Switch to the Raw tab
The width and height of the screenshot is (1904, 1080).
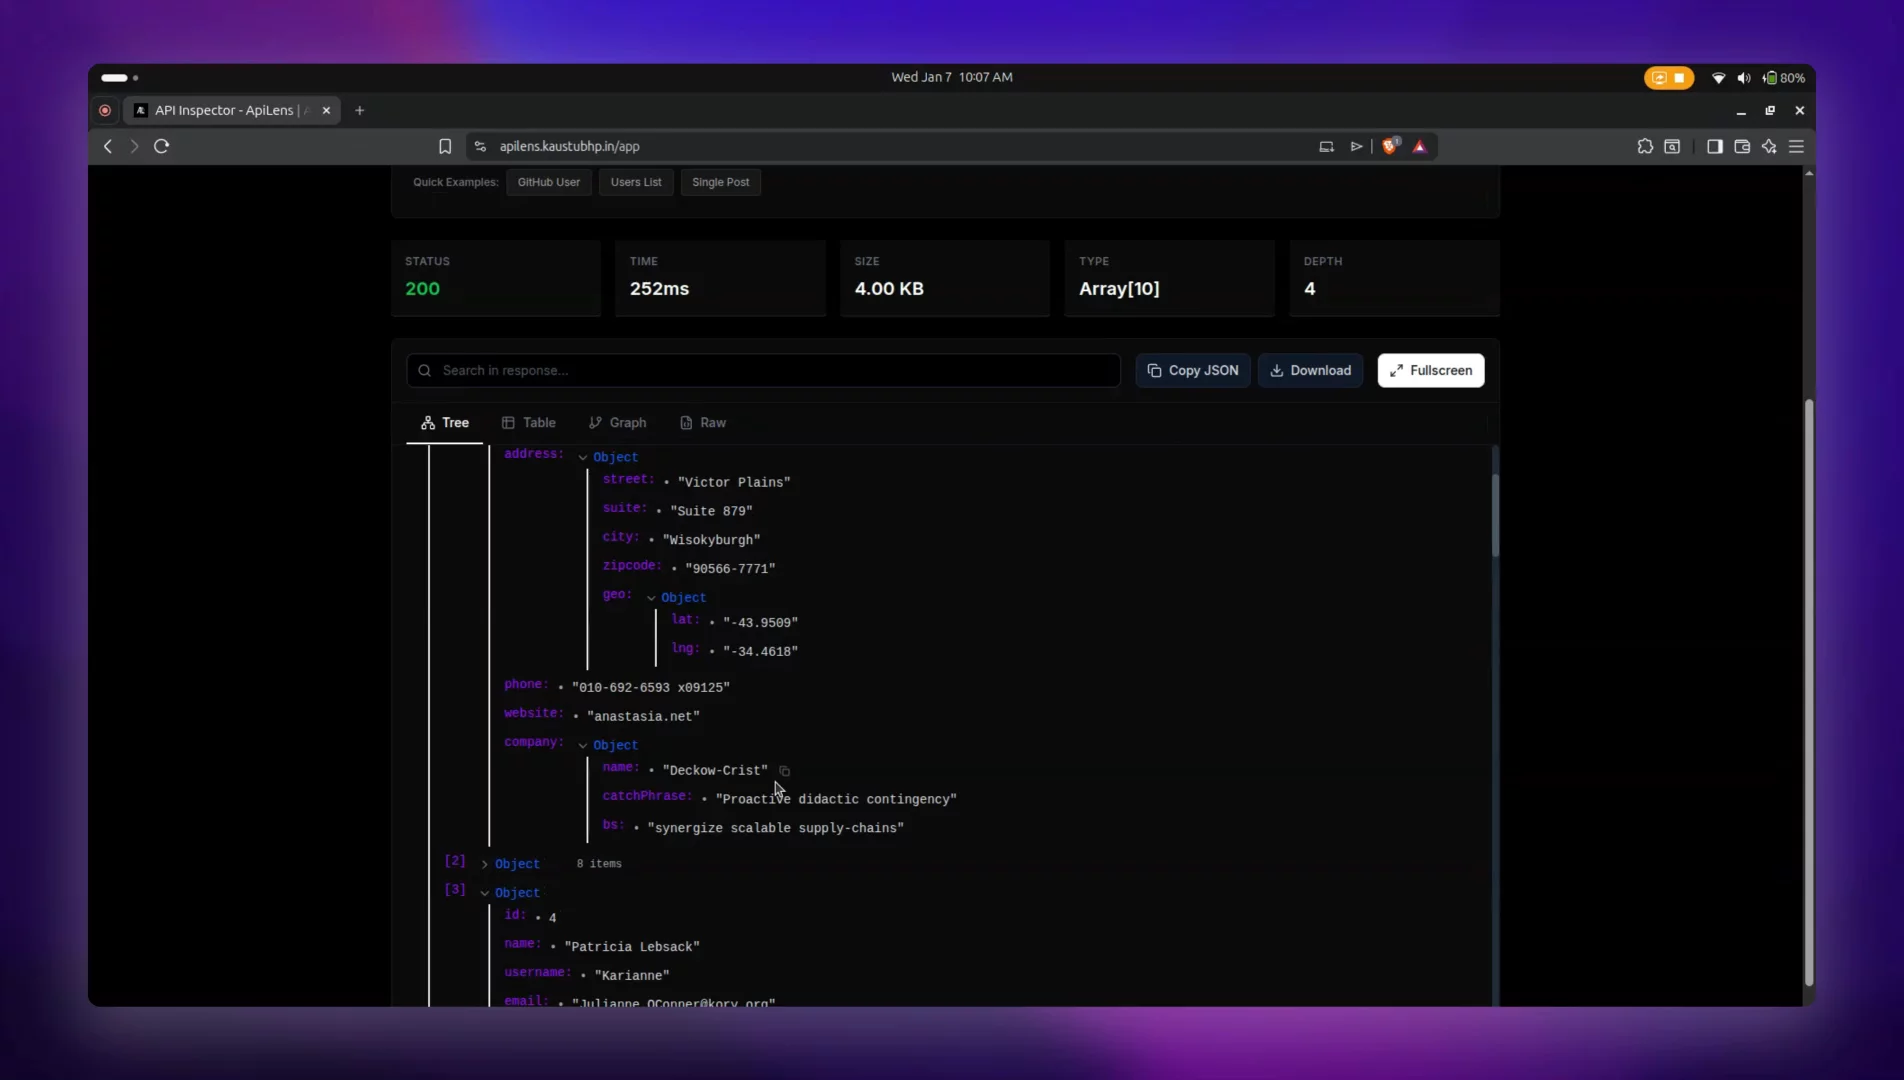coord(703,422)
